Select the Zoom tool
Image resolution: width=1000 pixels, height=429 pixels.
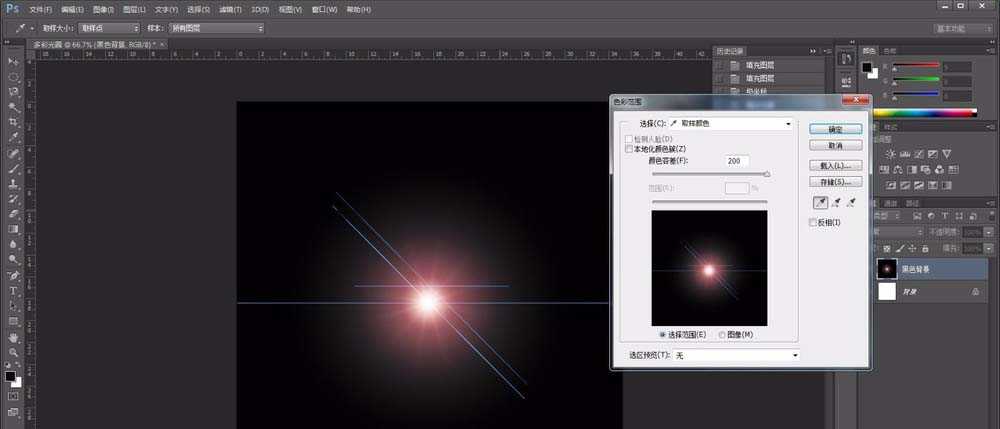pos(13,352)
